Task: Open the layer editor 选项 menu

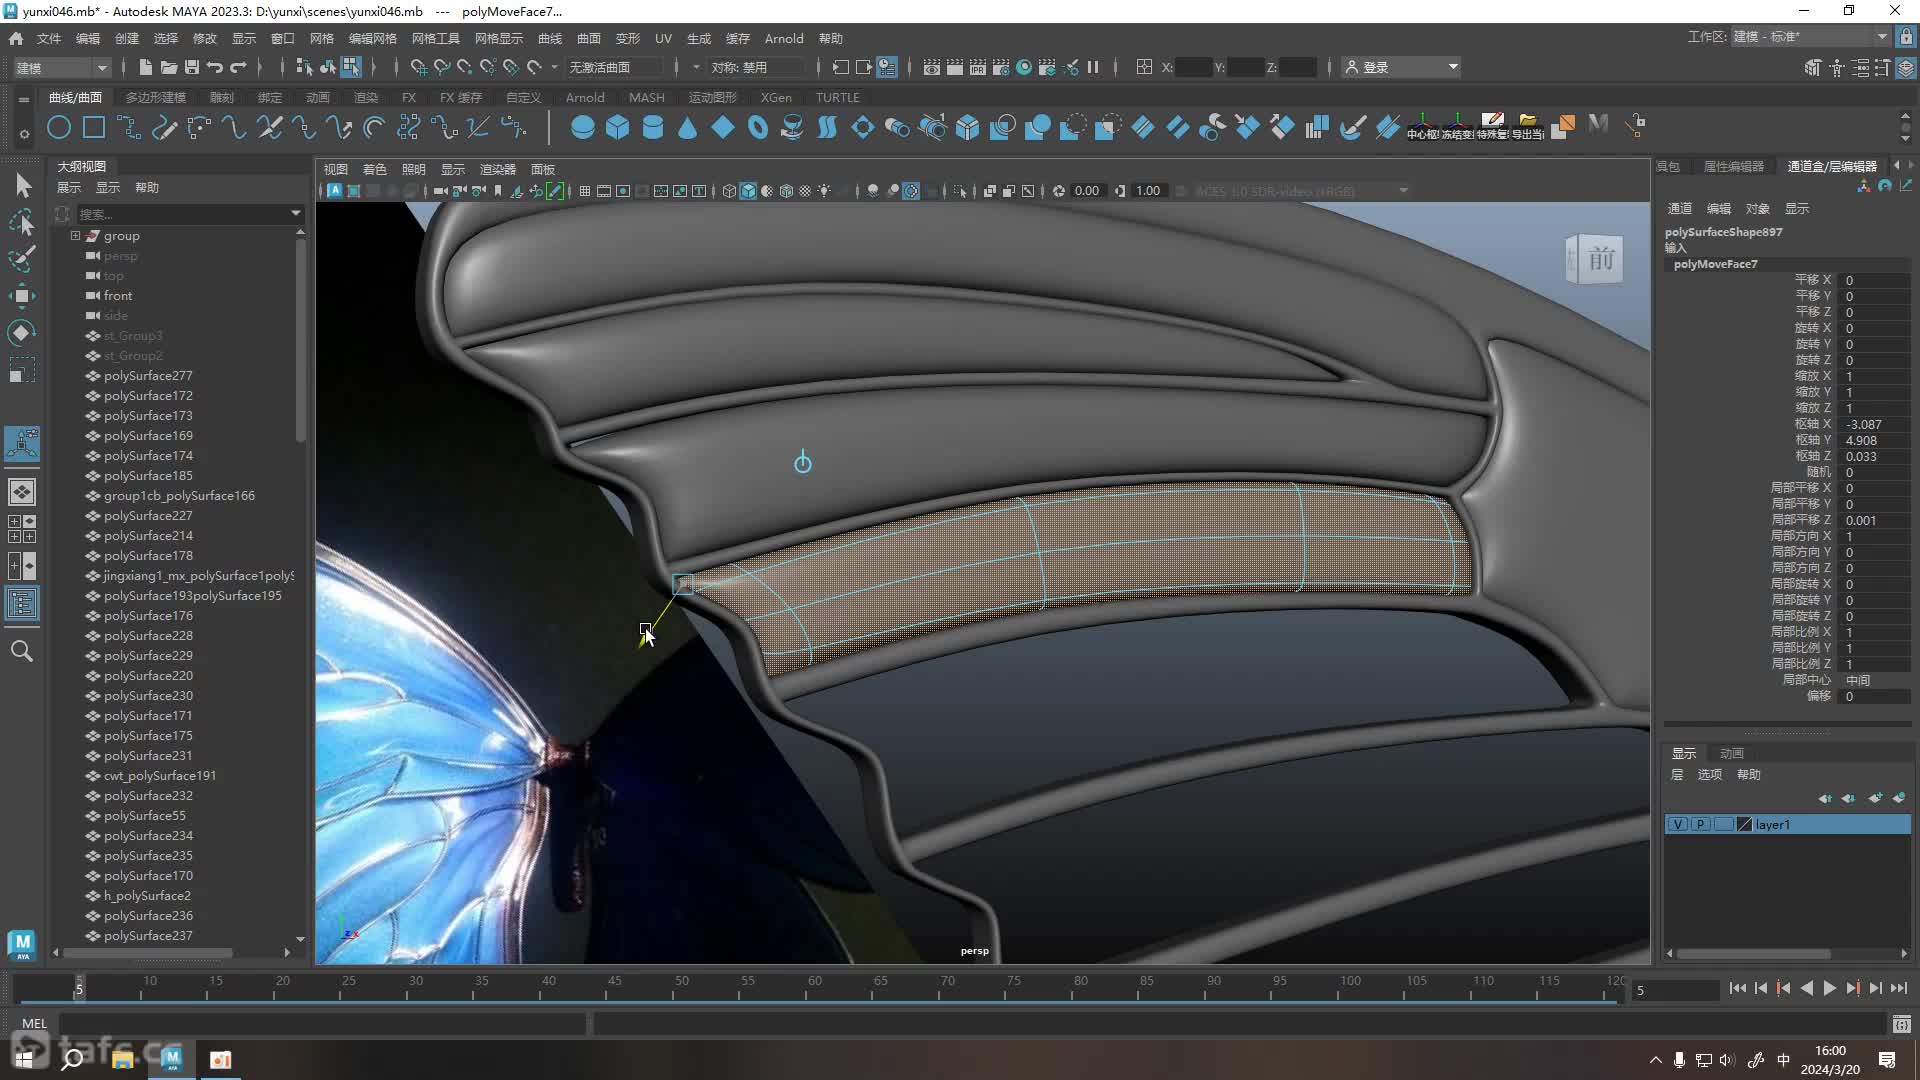Action: 1710,774
